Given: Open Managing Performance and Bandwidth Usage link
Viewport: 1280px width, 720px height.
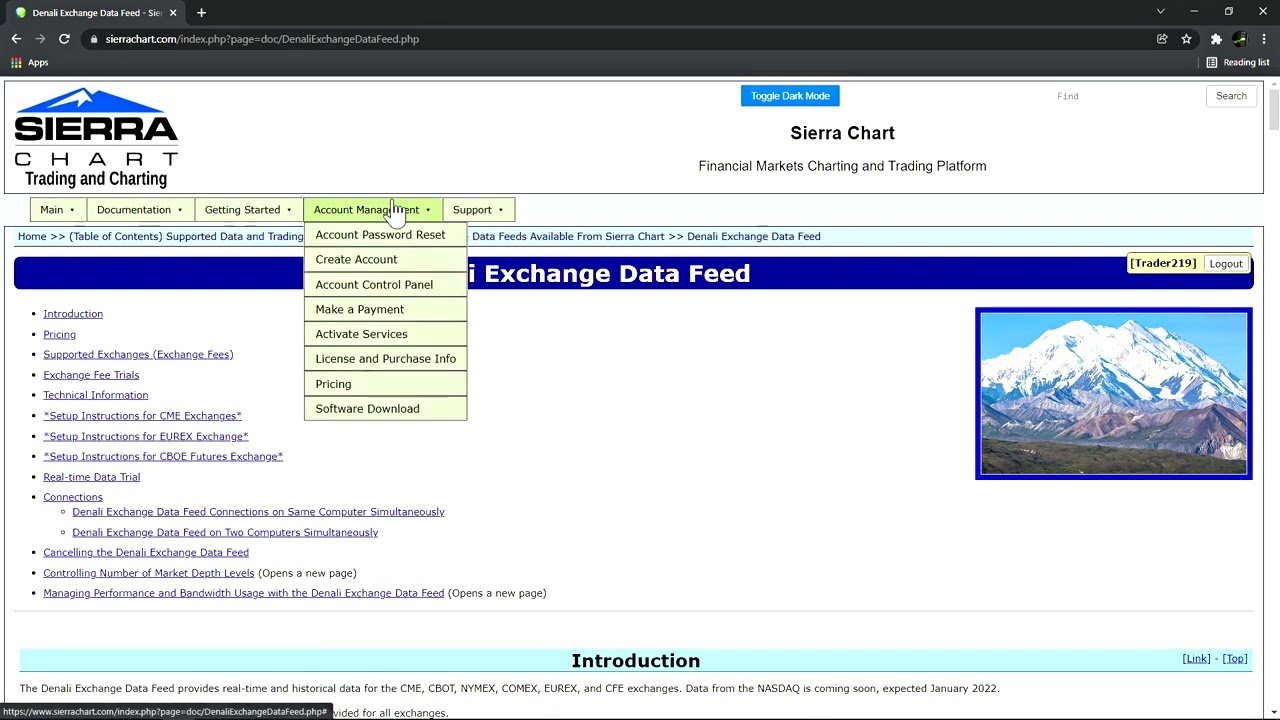Looking at the screenshot, I should coord(243,594).
